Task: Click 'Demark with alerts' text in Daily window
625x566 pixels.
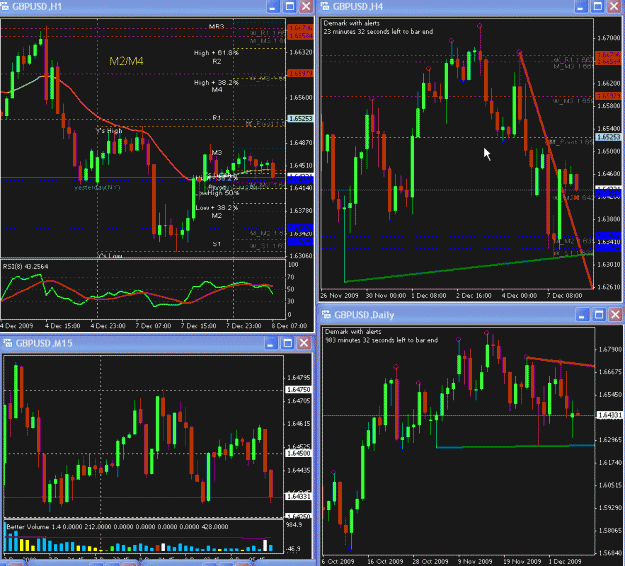Action: pyautogui.click(x=353, y=332)
